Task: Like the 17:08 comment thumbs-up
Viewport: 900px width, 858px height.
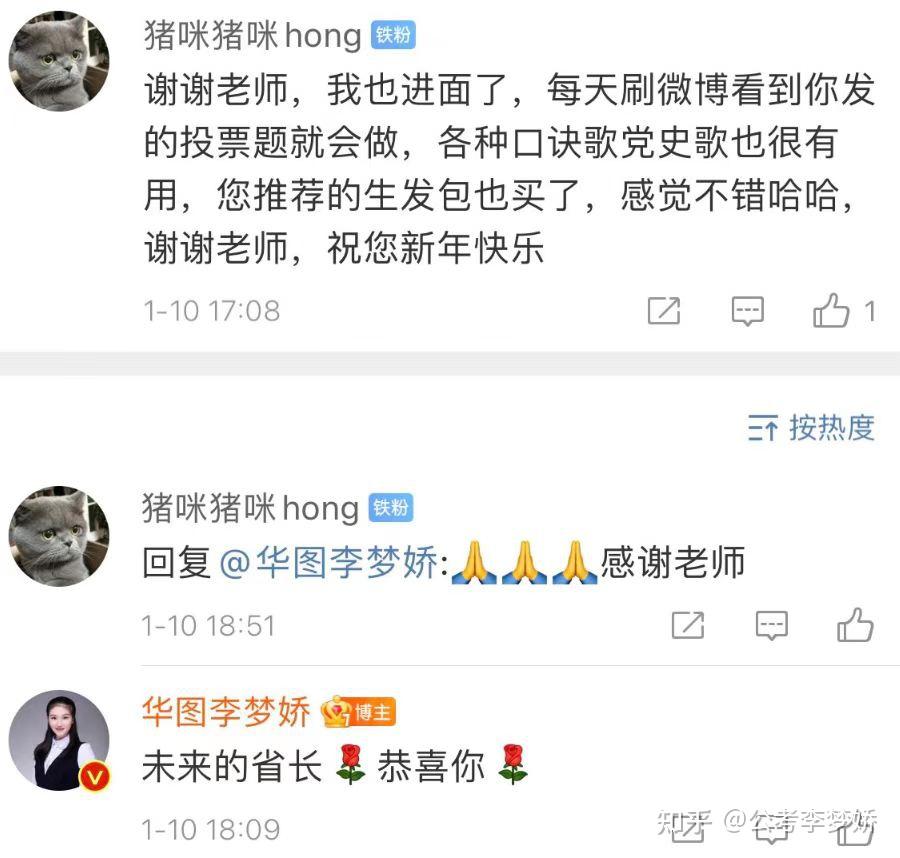Action: [831, 310]
